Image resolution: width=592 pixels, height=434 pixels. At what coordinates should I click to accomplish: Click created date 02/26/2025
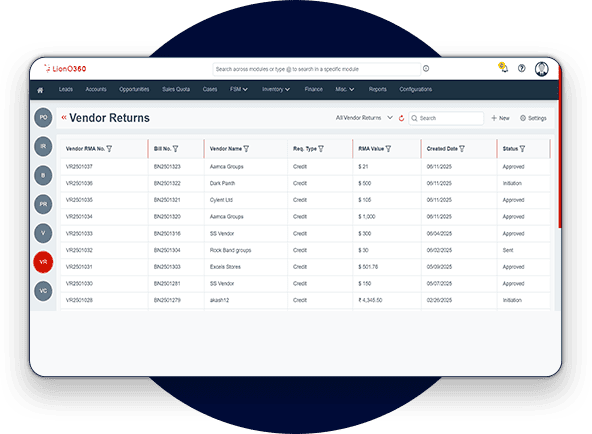[439, 300]
